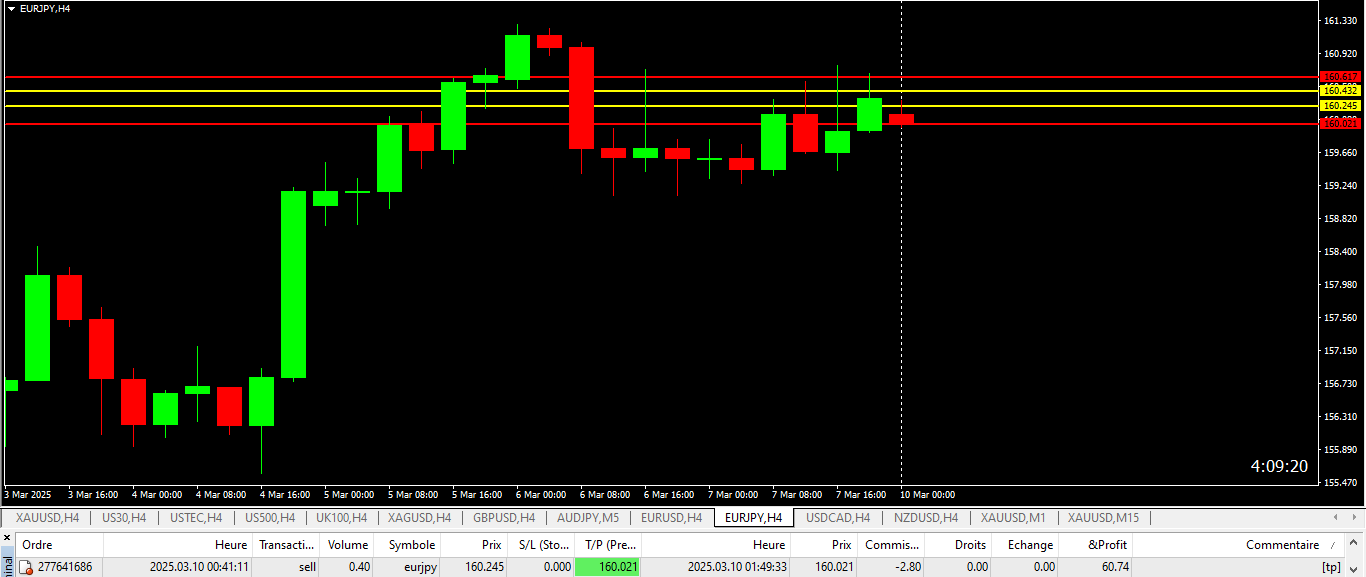Switch to the XAUUSD,H4 chart tab
The height and width of the screenshot is (577, 1366).
click(x=47, y=518)
